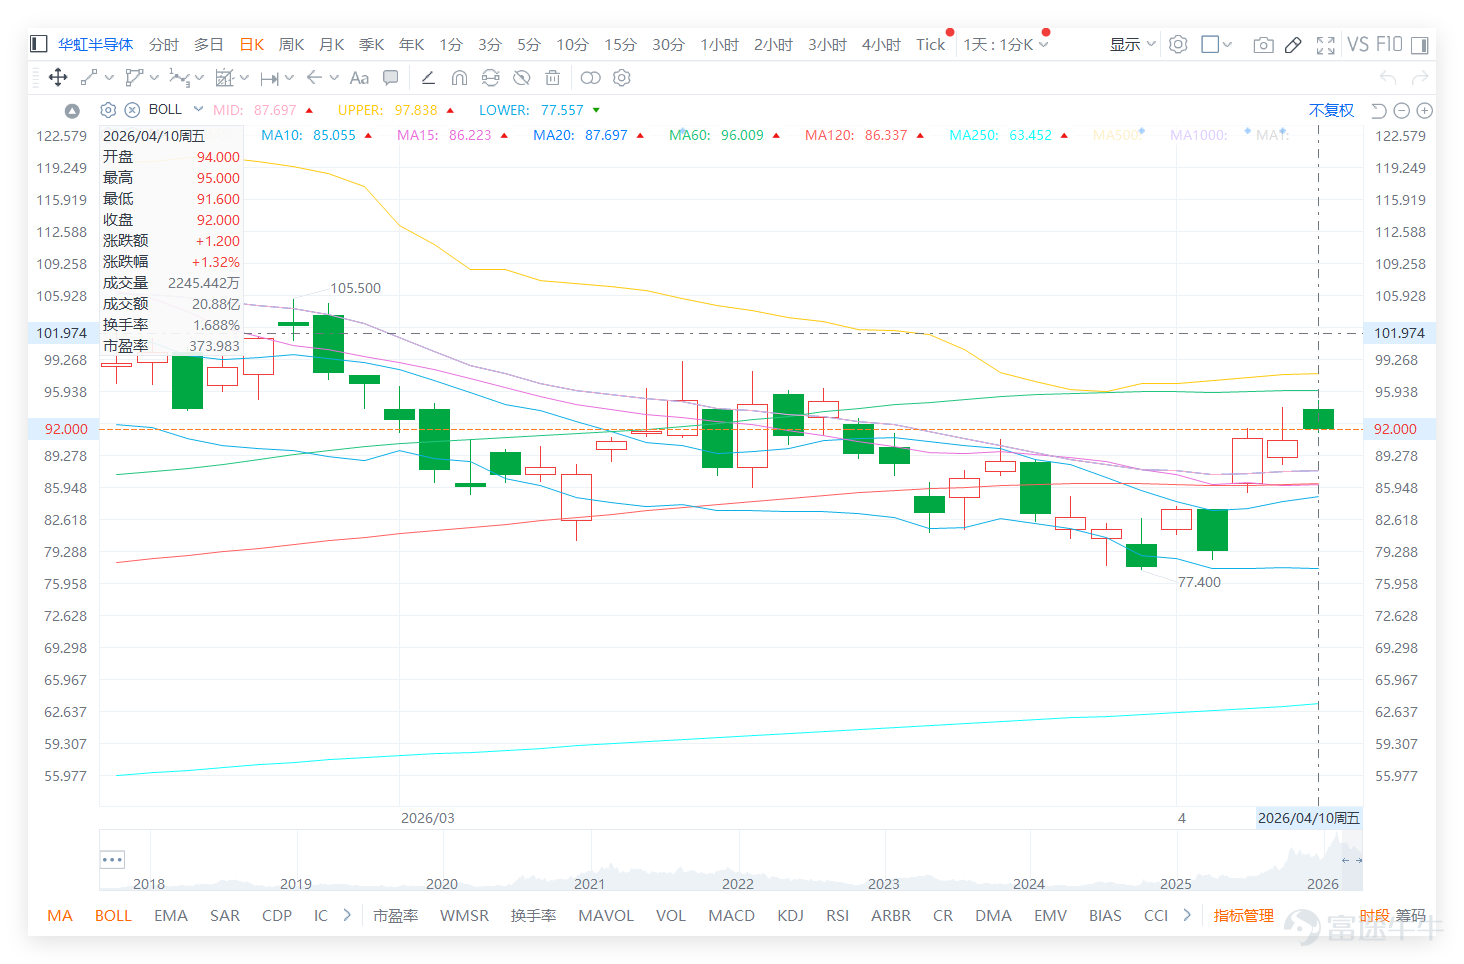
Task: Redo the last drawing action
Action: (1420, 78)
